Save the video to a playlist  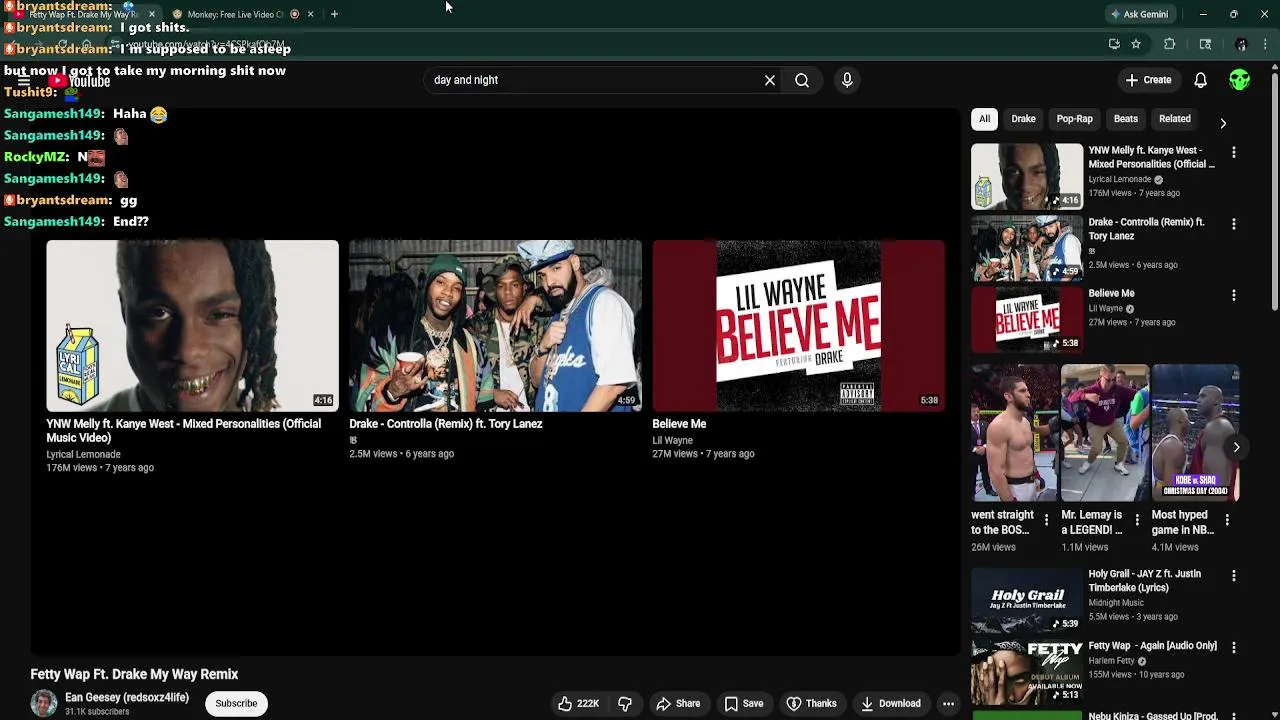[744, 703]
